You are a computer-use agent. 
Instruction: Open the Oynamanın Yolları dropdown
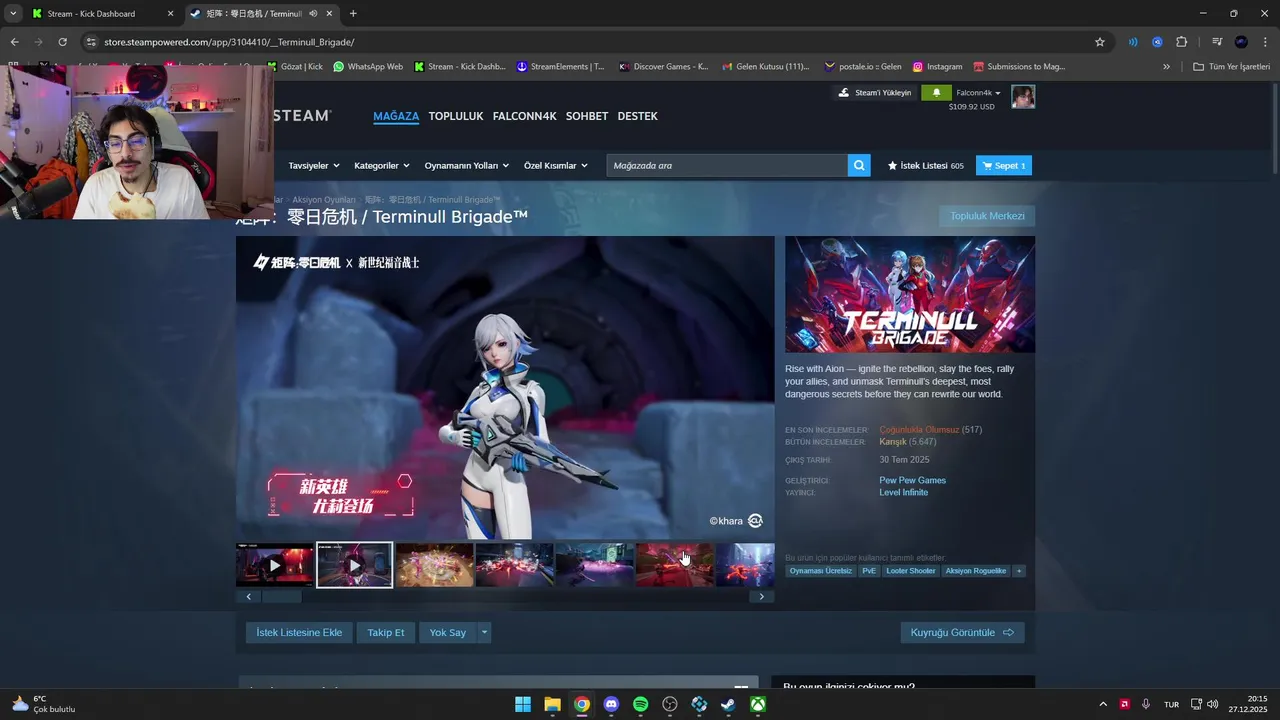click(467, 166)
